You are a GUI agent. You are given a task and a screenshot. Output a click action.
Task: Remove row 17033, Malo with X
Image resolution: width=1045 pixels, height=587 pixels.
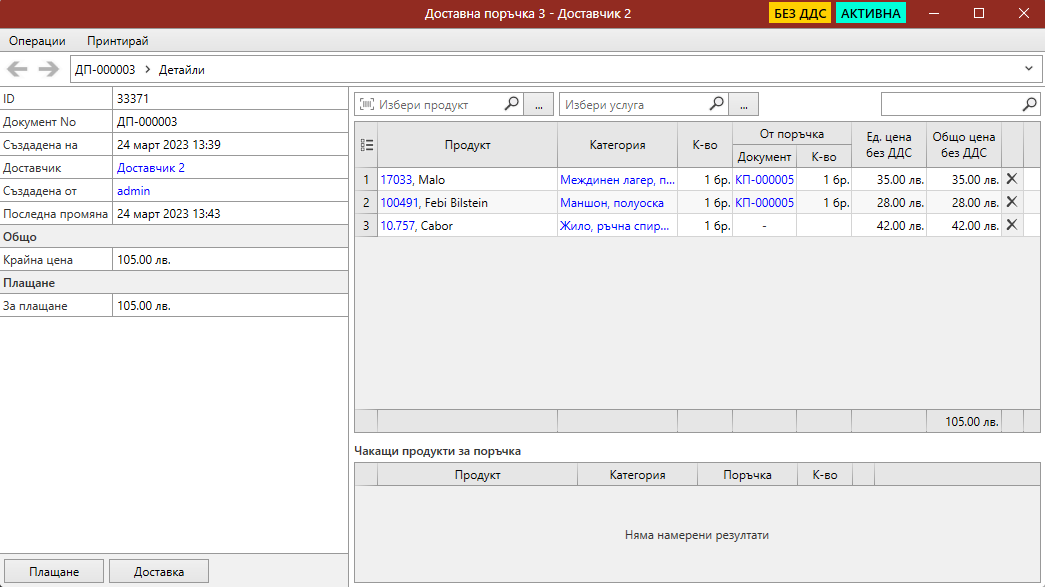(x=1012, y=179)
